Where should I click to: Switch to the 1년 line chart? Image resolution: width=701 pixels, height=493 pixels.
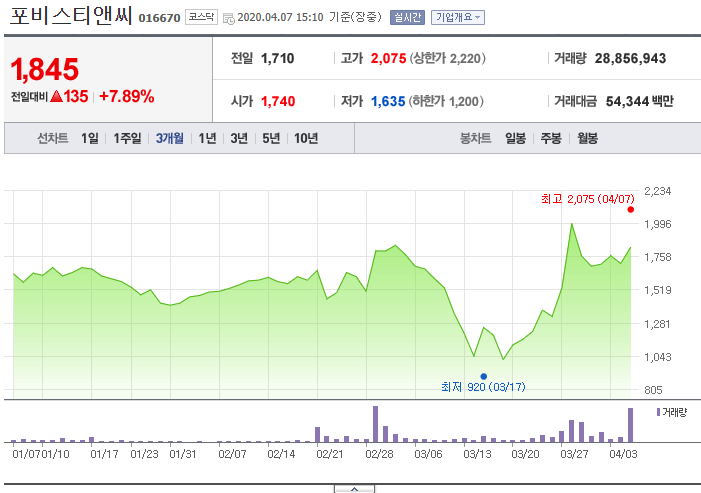point(207,138)
